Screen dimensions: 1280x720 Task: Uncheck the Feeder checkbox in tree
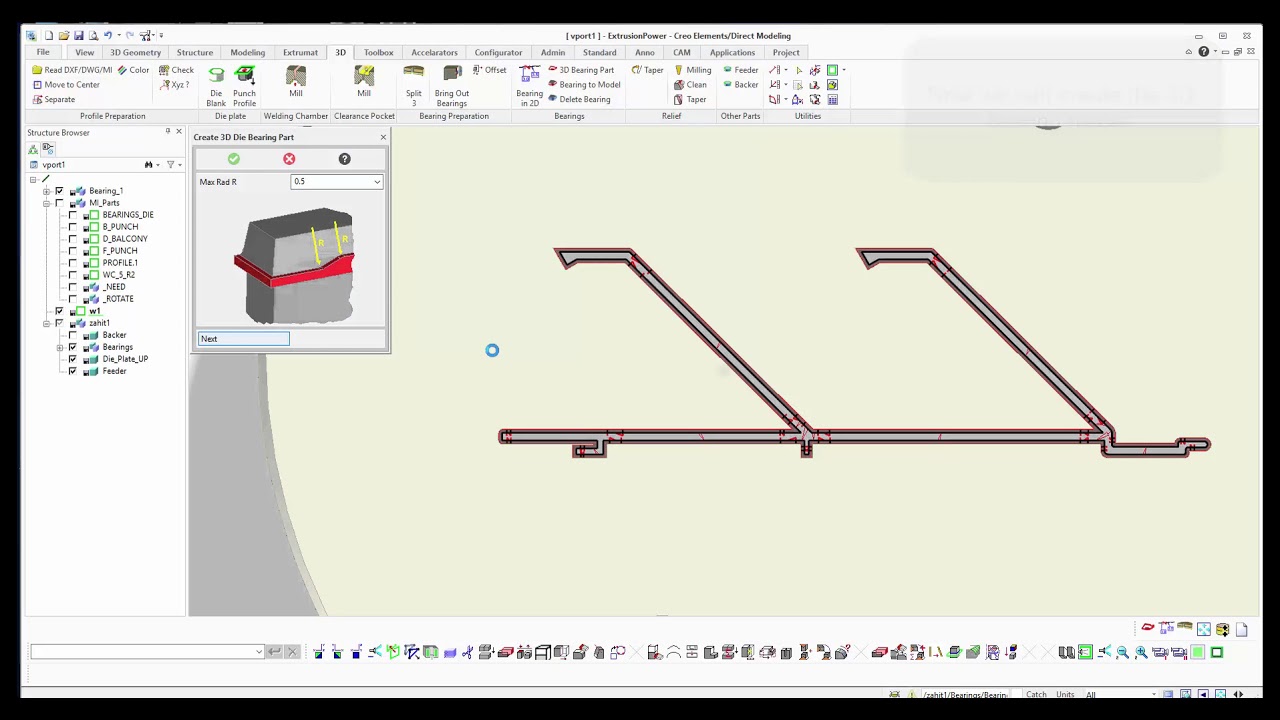click(x=72, y=371)
